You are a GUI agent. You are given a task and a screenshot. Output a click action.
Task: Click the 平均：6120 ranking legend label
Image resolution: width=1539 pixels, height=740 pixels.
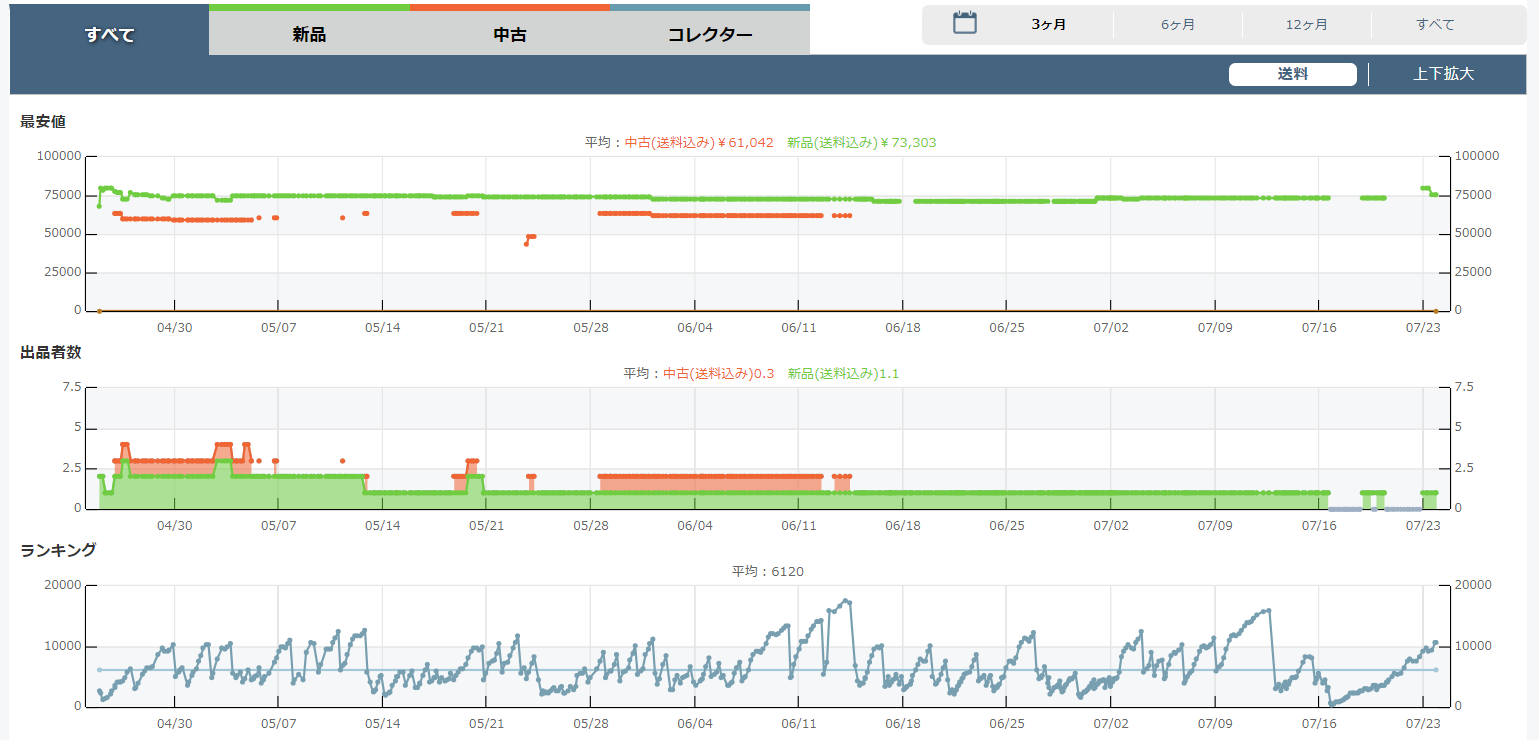click(x=767, y=572)
